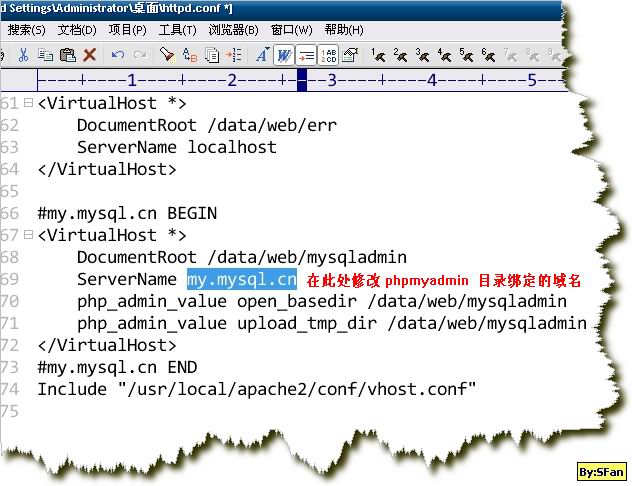Click ruler at column mark 1
The image size is (632, 486).
[132, 80]
